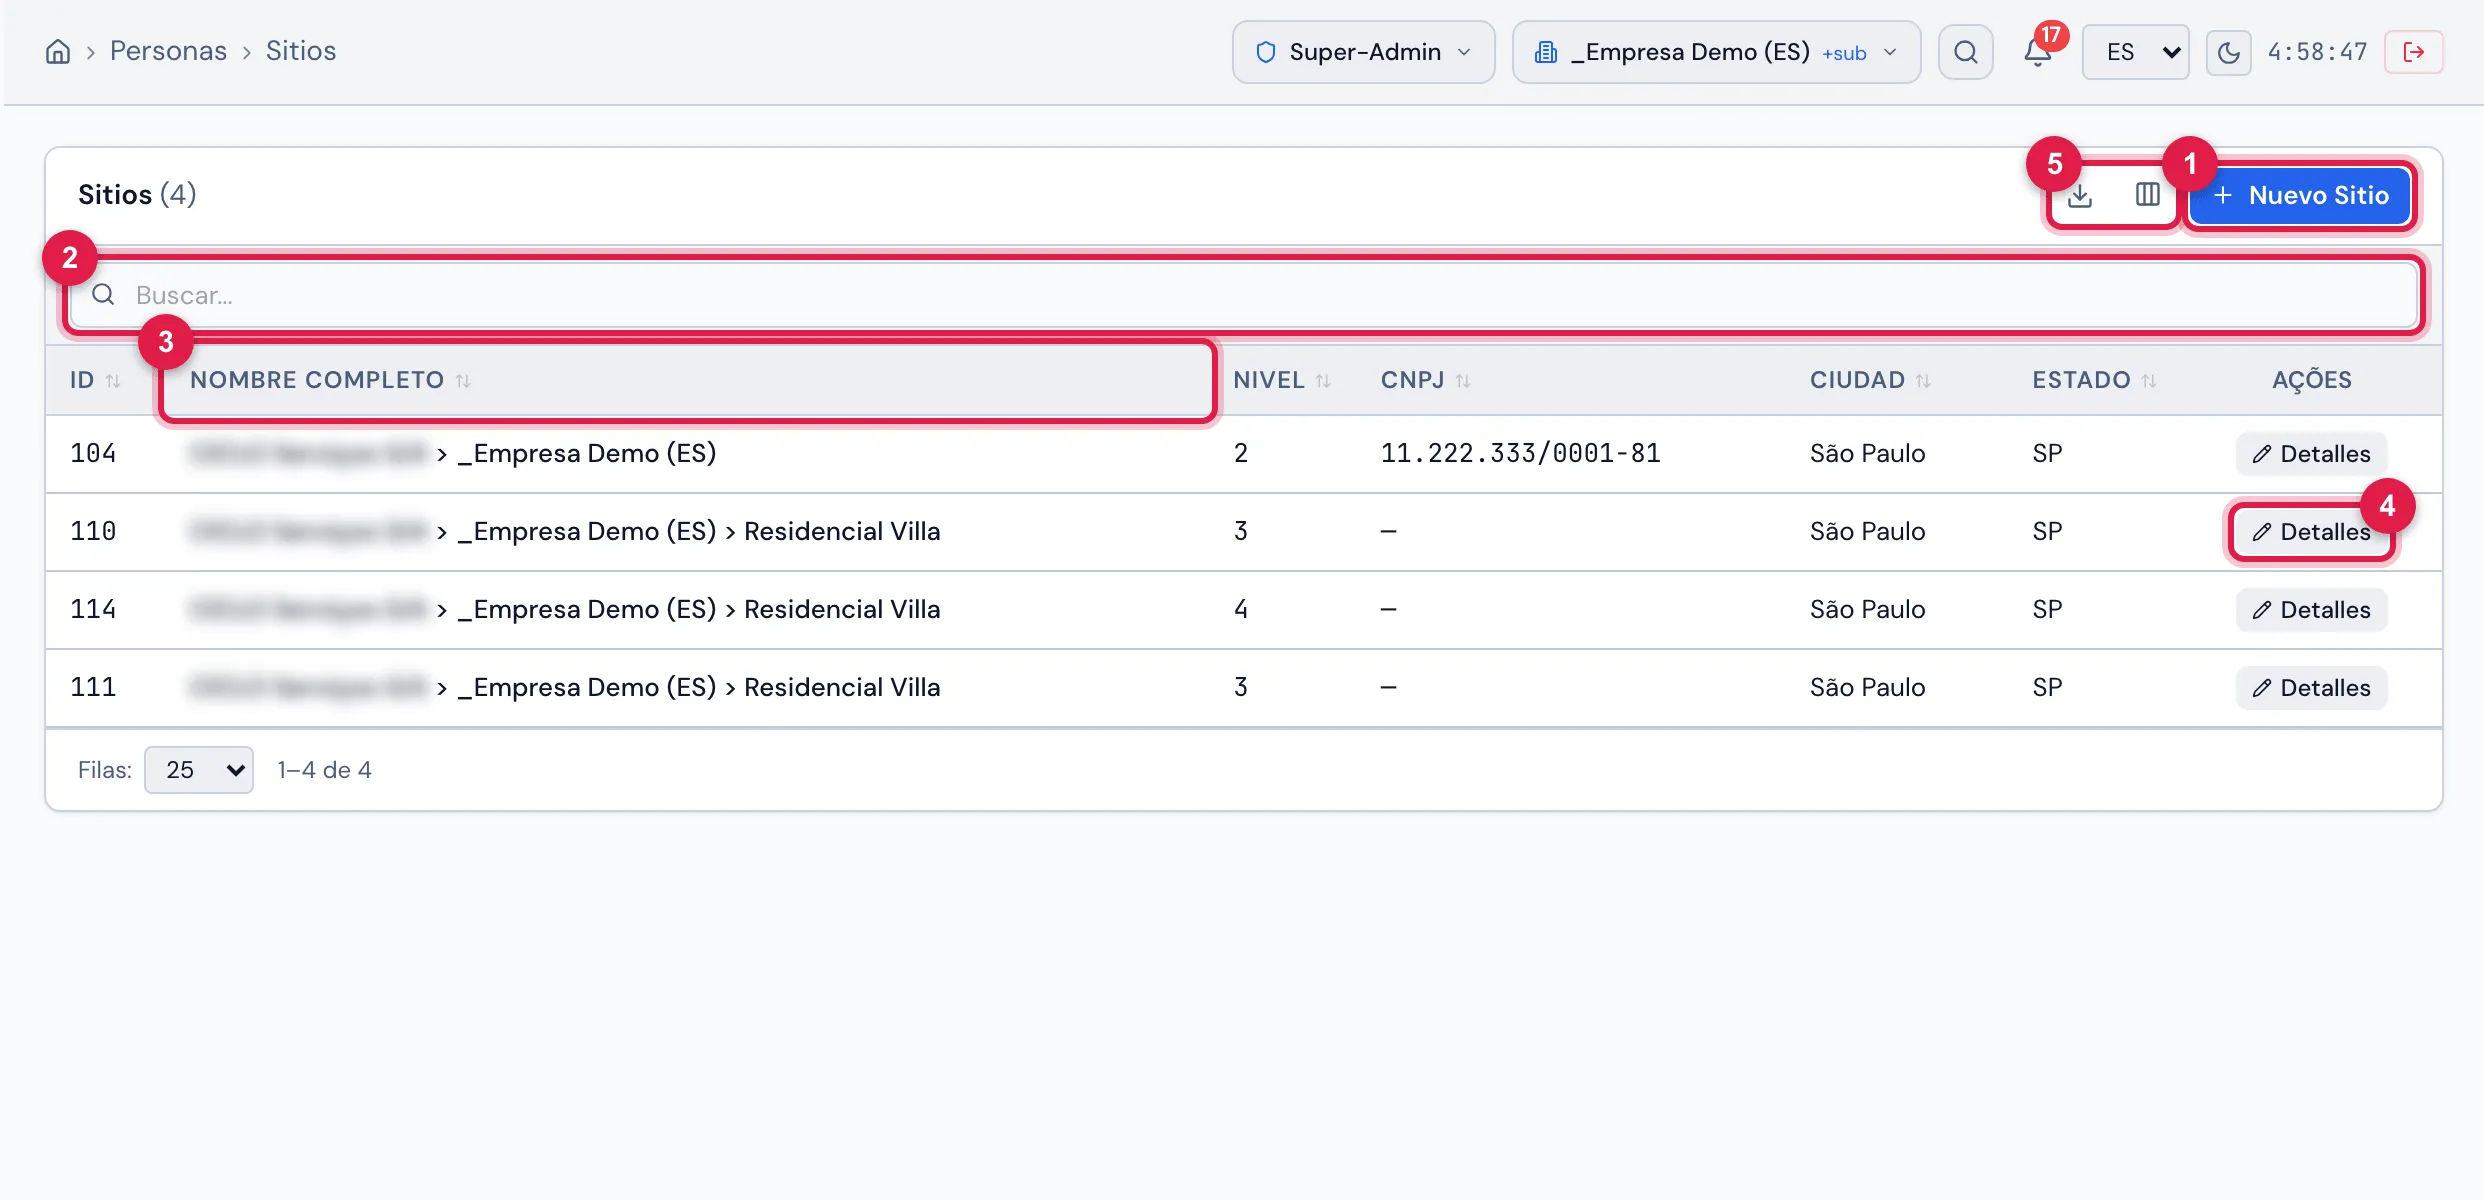Focus the Buscar search field

1243,295
